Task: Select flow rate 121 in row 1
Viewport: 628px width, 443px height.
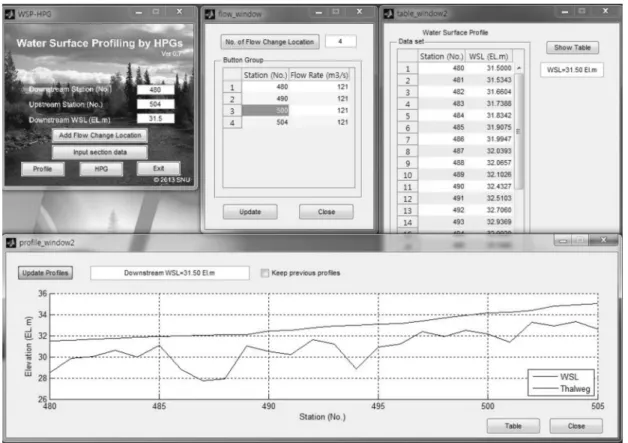Action: tap(319, 87)
